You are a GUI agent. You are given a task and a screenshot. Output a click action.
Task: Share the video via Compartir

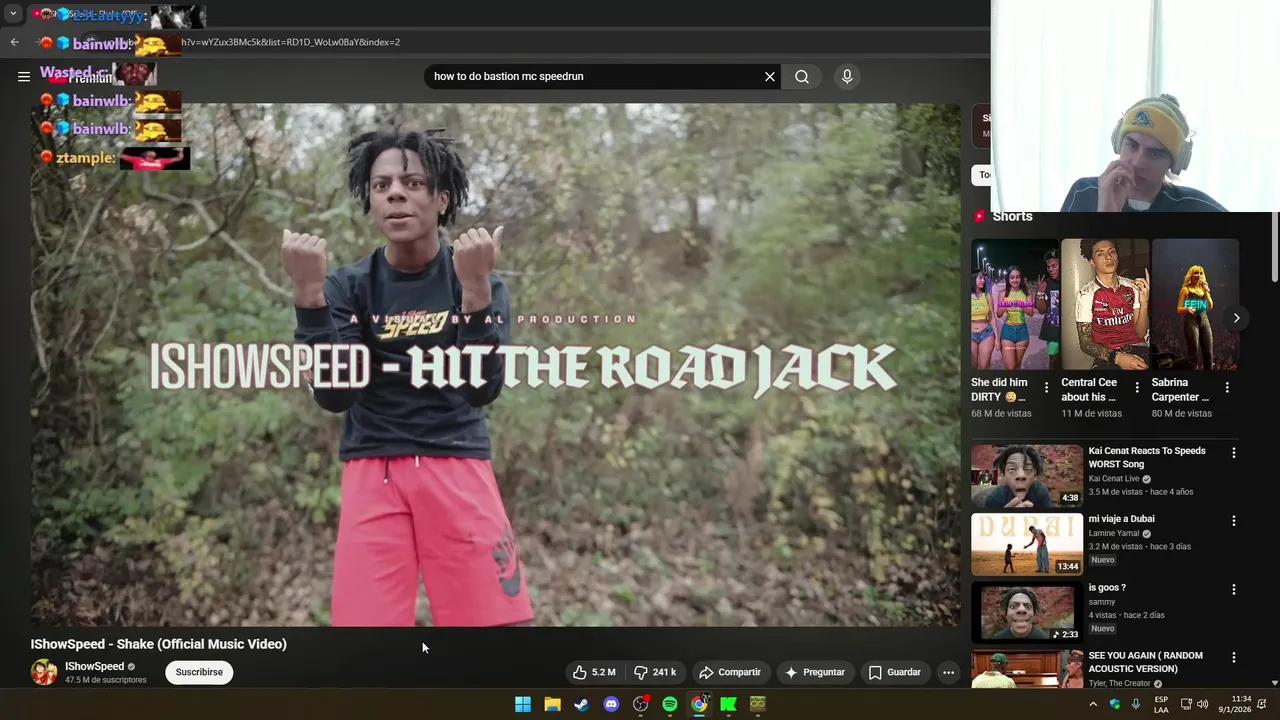click(x=730, y=672)
